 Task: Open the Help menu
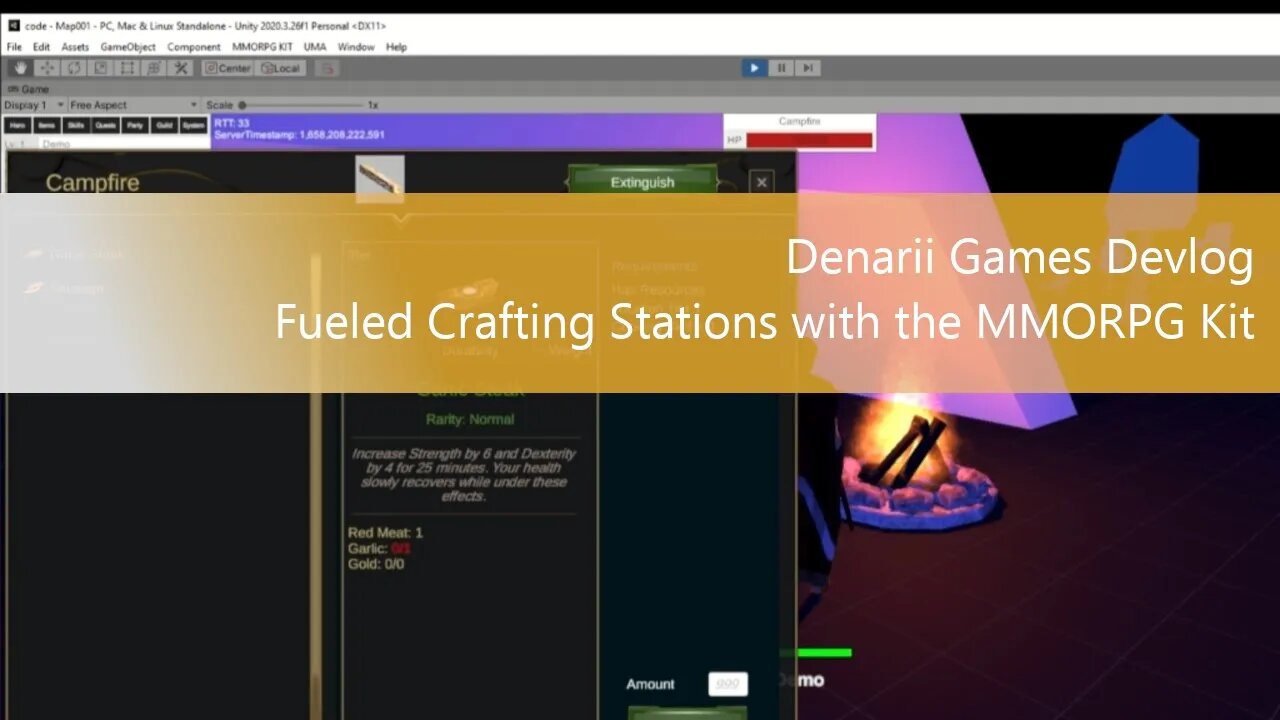tap(396, 47)
